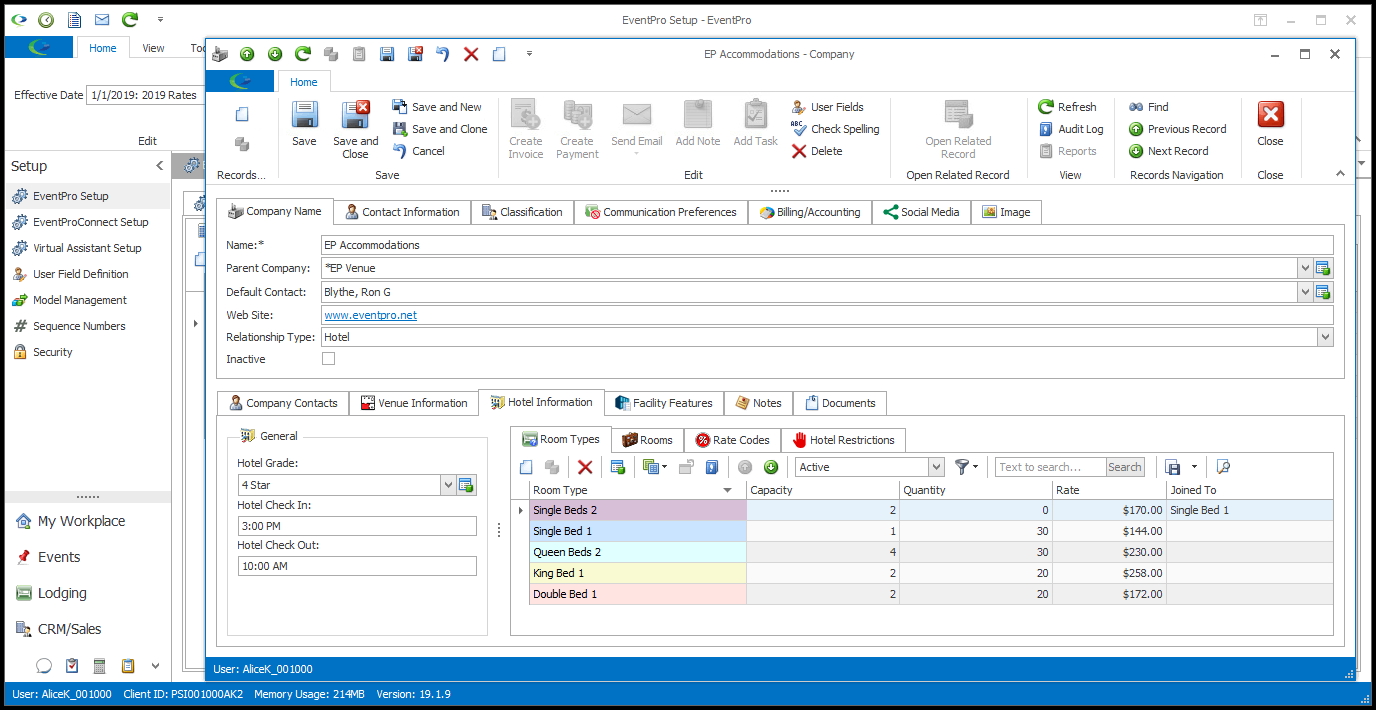Viewport: 1376px width, 710px height.
Task: Click the Save and Close ribbon icon
Action: 355,115
